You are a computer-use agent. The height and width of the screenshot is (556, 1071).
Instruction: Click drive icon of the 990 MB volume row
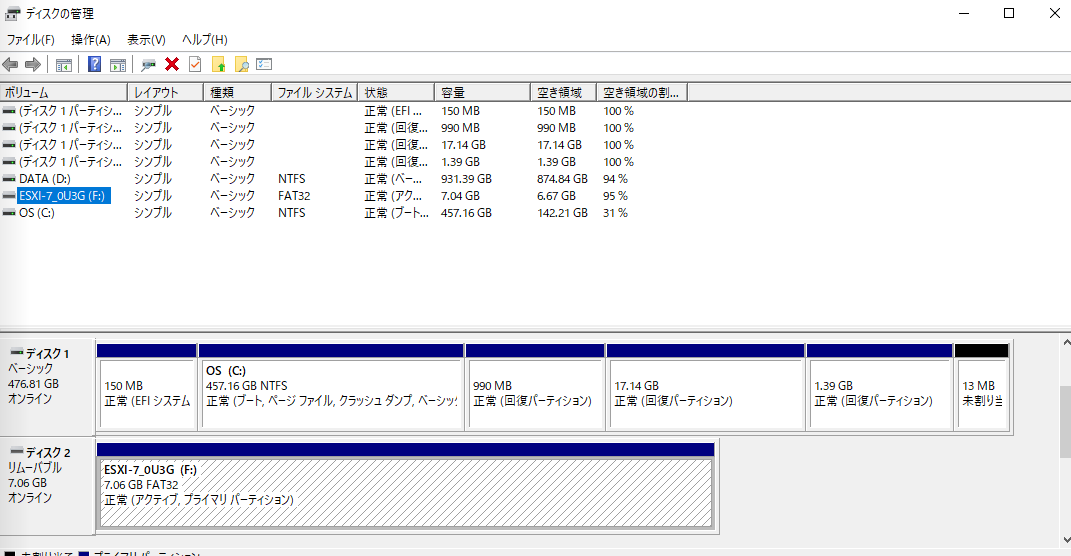click(9, 128)
